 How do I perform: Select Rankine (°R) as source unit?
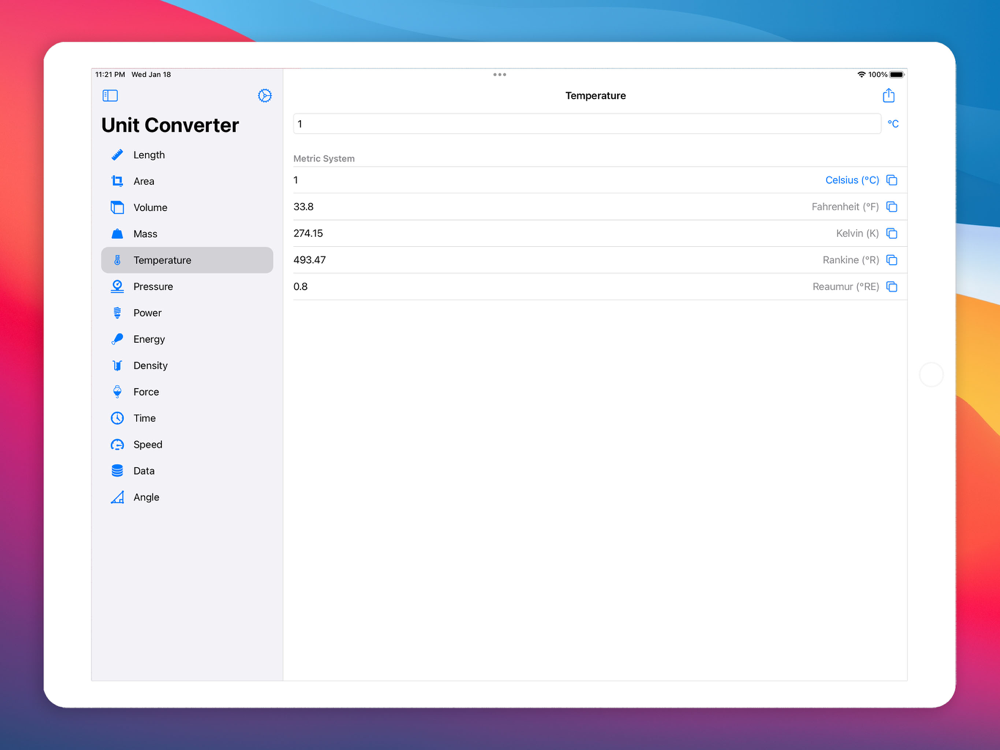pyautogui.click(x=851, y=260)
